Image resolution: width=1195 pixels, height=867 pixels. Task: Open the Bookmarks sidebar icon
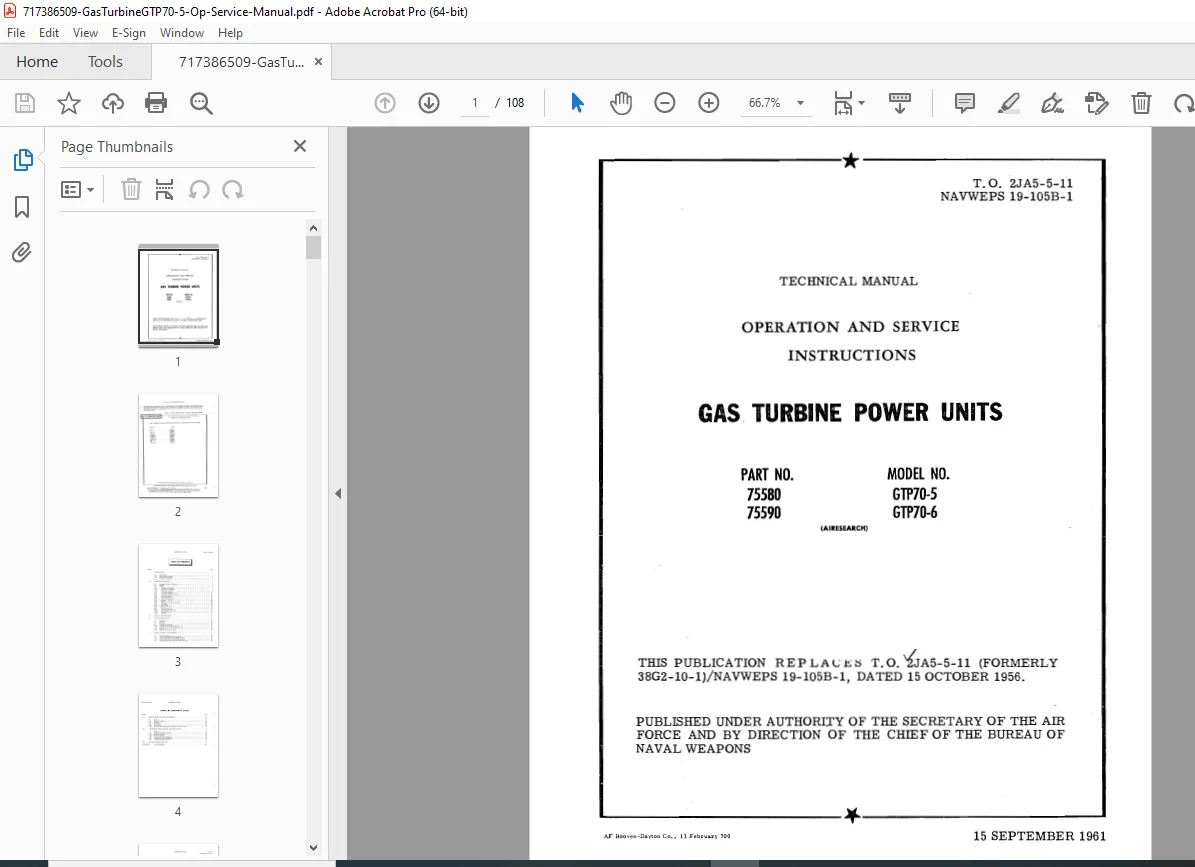[x=22, y=206]
